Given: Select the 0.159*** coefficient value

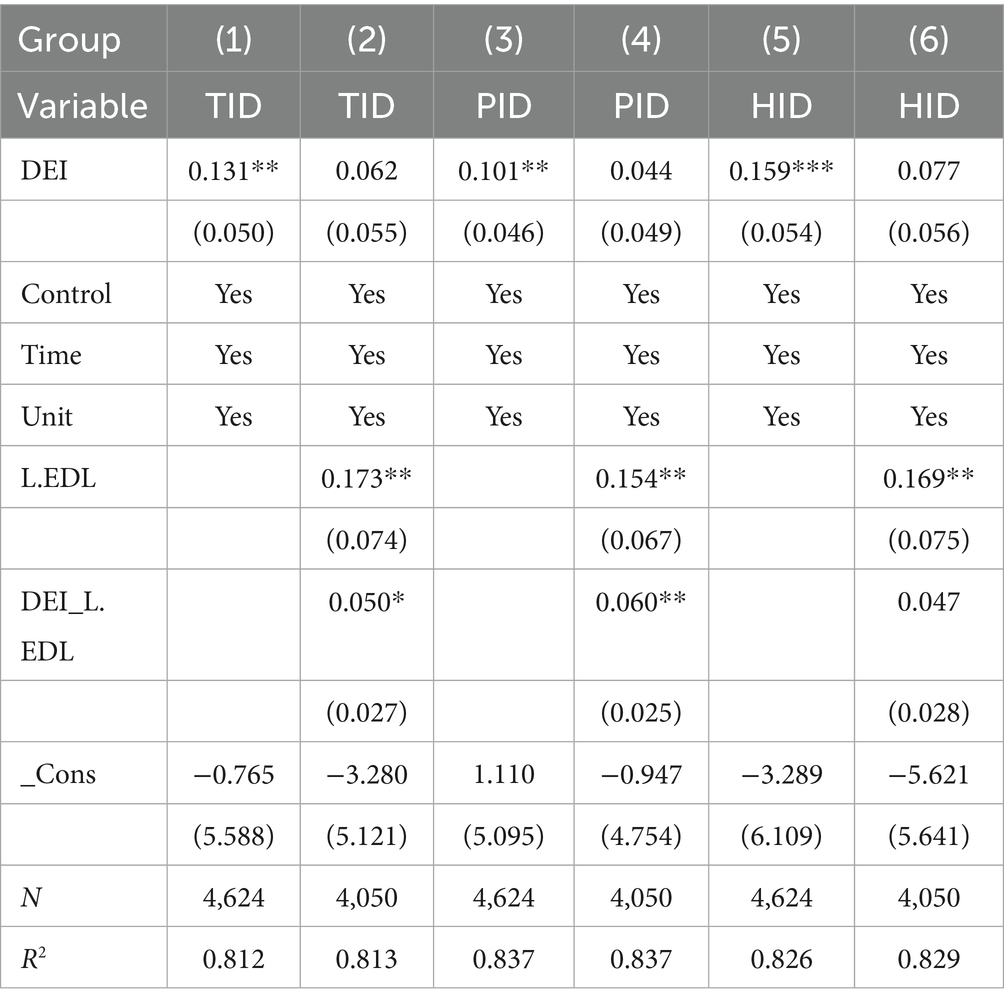Looking at the screenshot, I should coord(781,171).
